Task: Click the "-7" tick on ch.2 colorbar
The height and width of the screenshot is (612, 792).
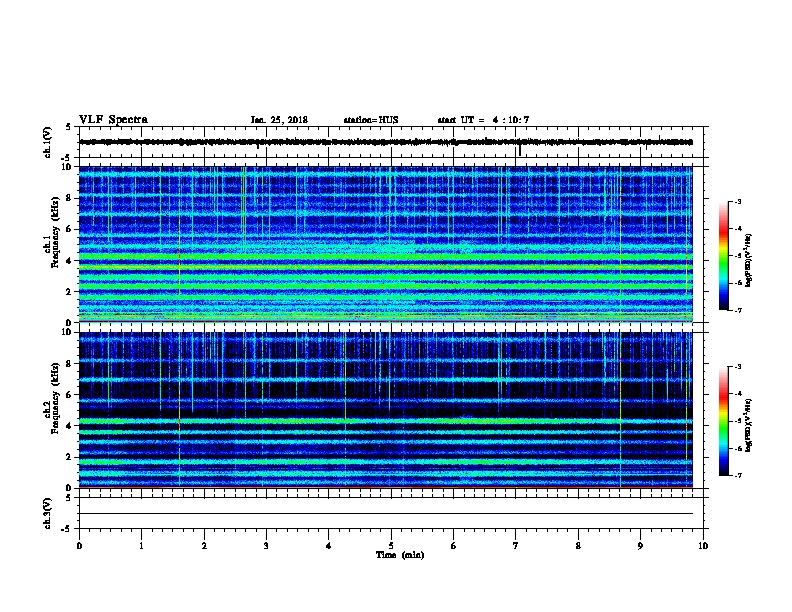Action: point(737,475)
